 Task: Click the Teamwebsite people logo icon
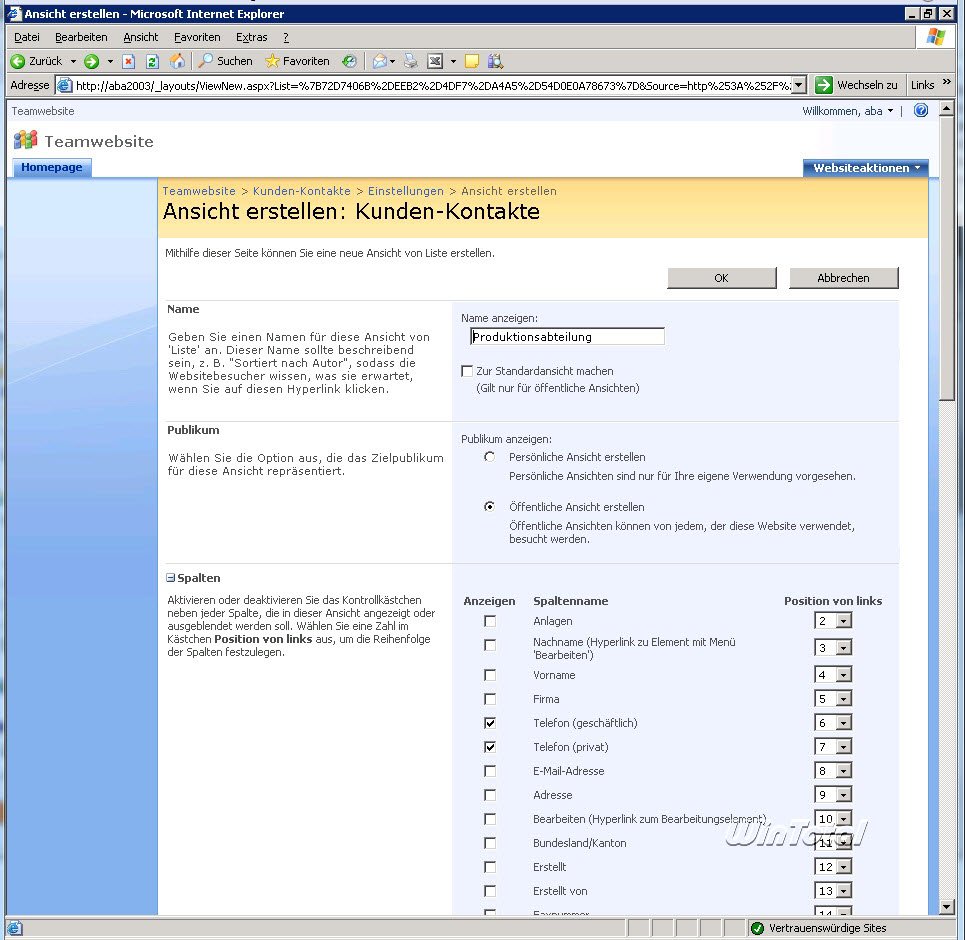coord(25,140)
